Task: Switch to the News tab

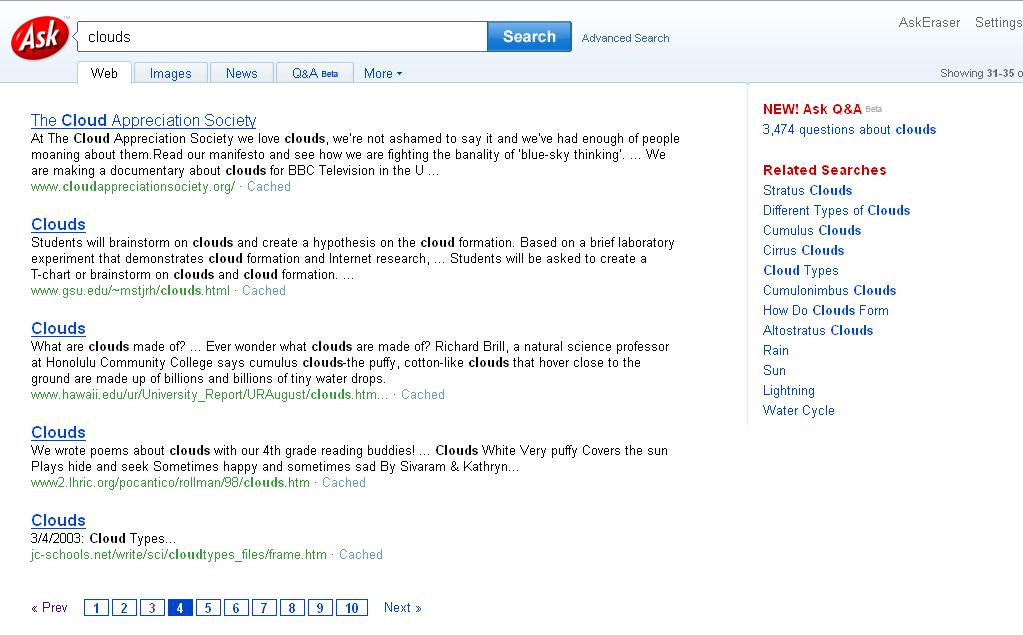Action: pyautogui.click(x=241, y=73)
